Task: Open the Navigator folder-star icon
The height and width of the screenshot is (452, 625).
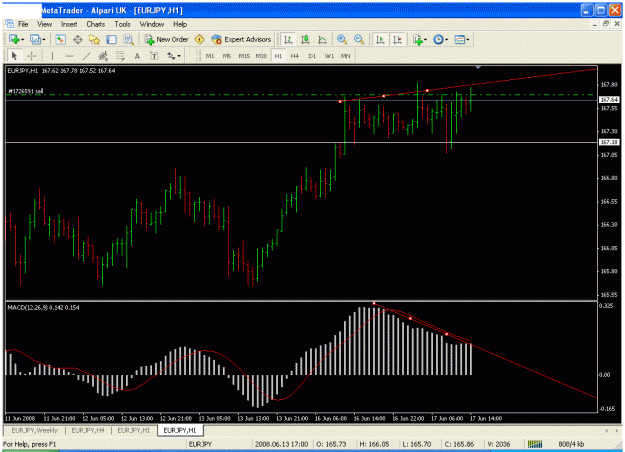Action: (94, 39)
